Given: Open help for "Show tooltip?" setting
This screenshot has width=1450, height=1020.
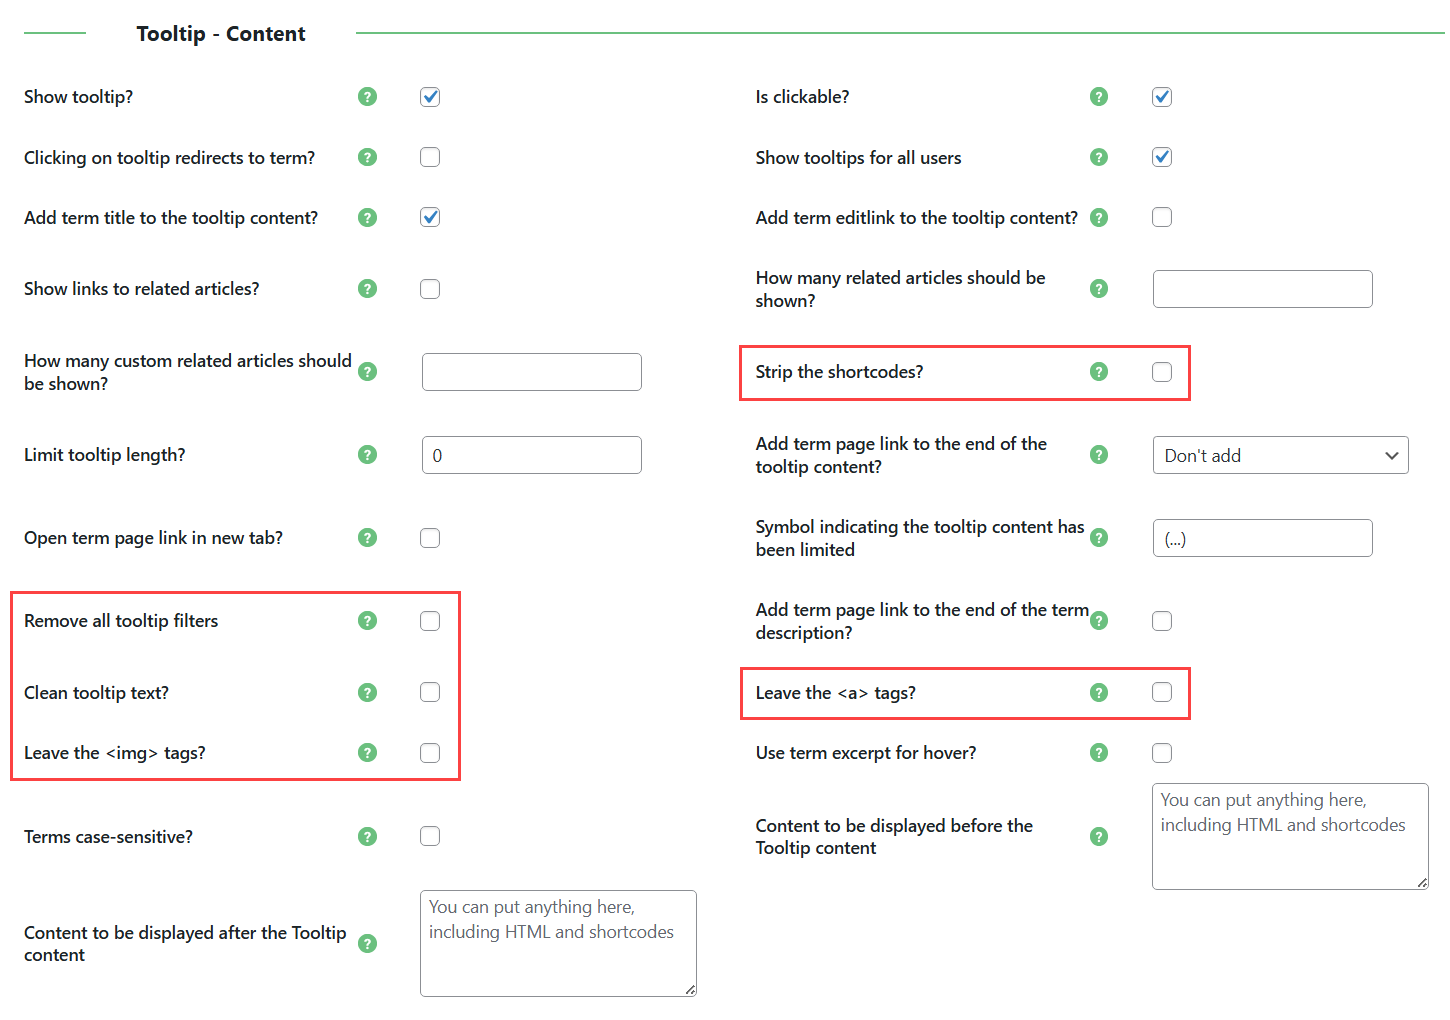Looking at the screenshot, I should point(367,97).
